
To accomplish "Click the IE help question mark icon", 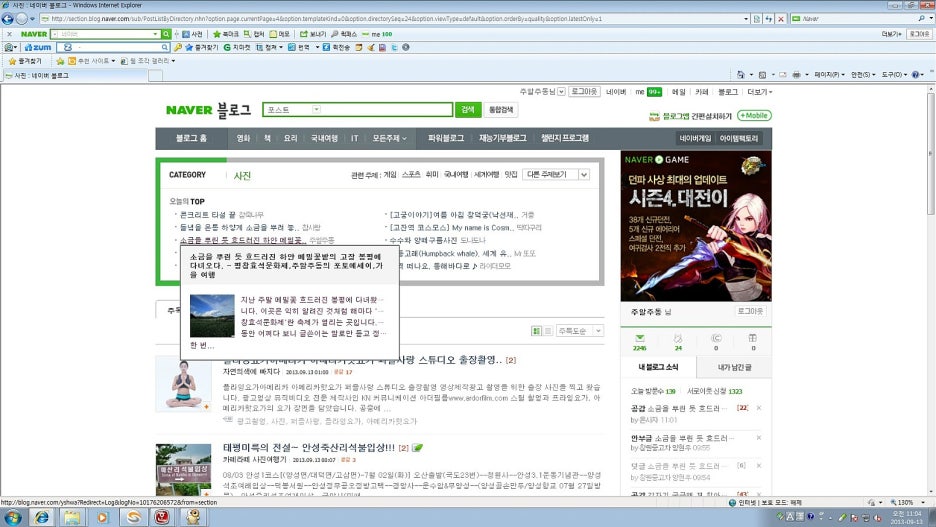I will pos(915,75).
